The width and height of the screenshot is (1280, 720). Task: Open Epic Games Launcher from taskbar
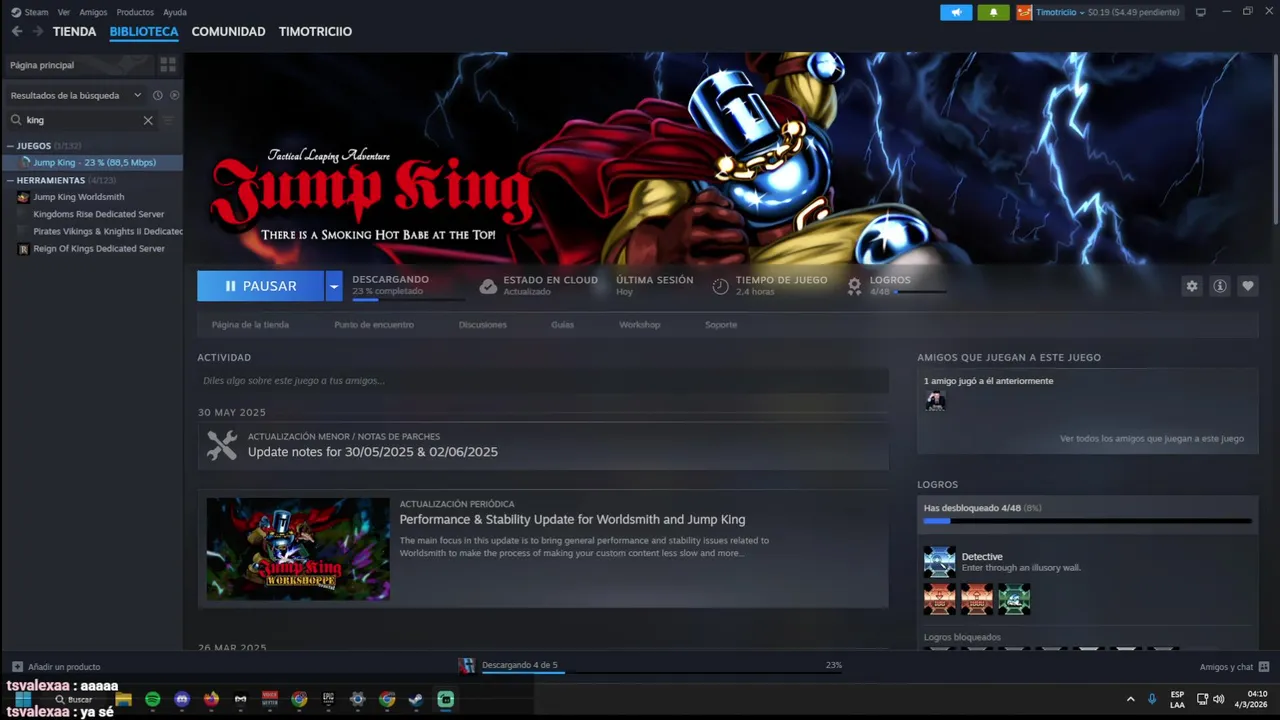click(328, 700)
